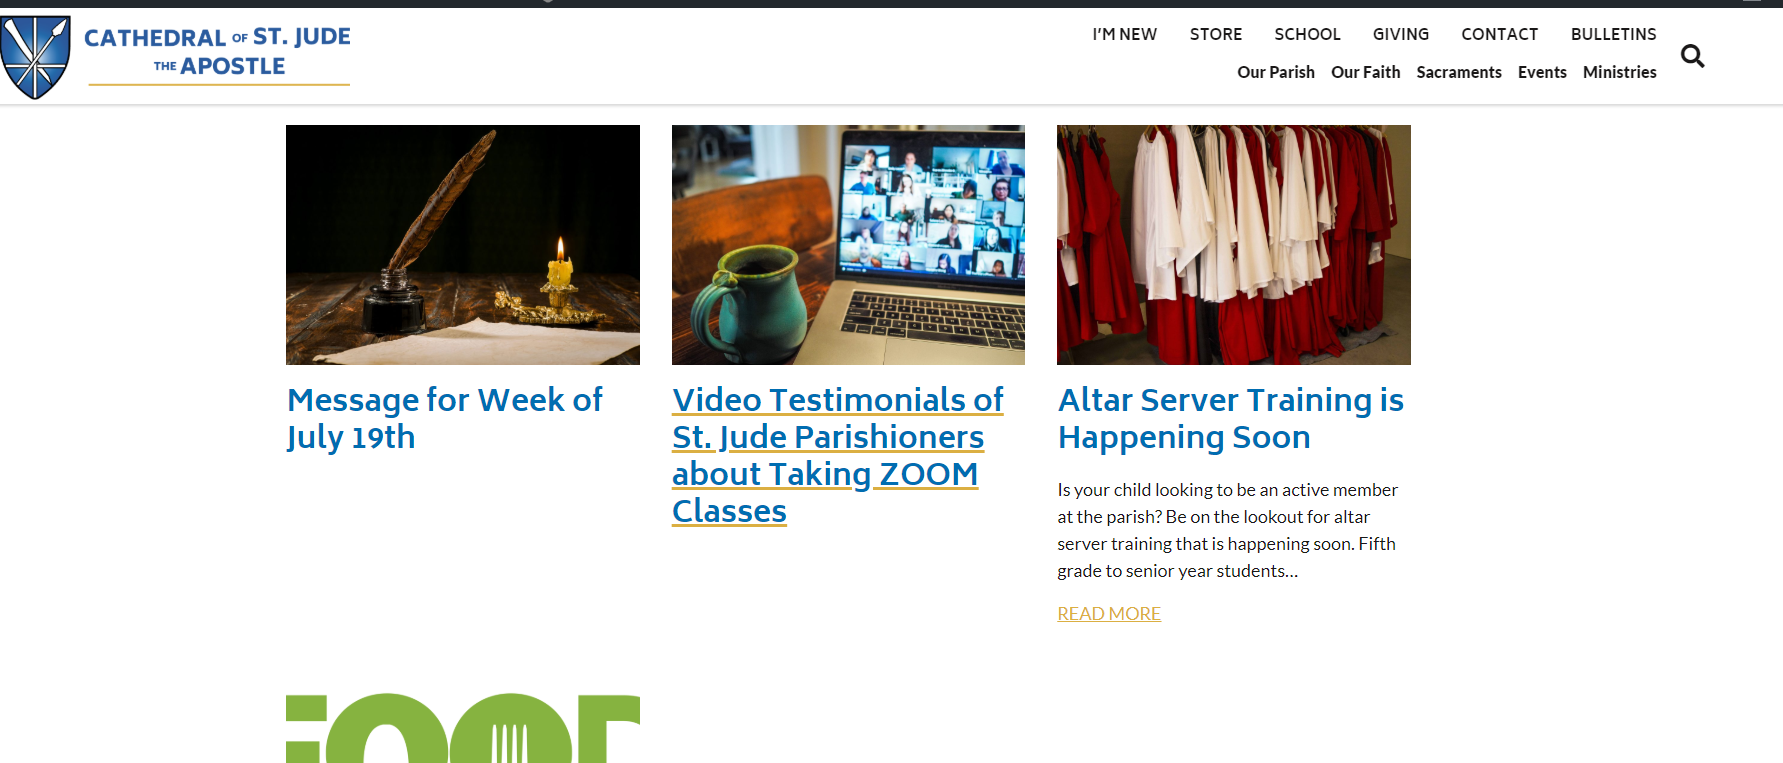Screen dimensions: 1783x763
Task: Open the Events navigation item
Action: point(1541,72)
